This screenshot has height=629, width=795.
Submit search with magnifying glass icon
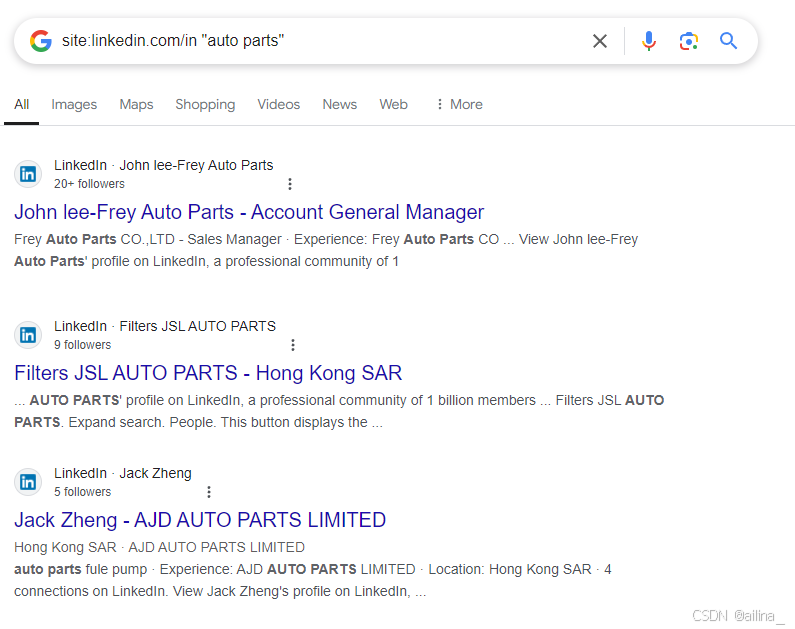click(x=729, y=41)
